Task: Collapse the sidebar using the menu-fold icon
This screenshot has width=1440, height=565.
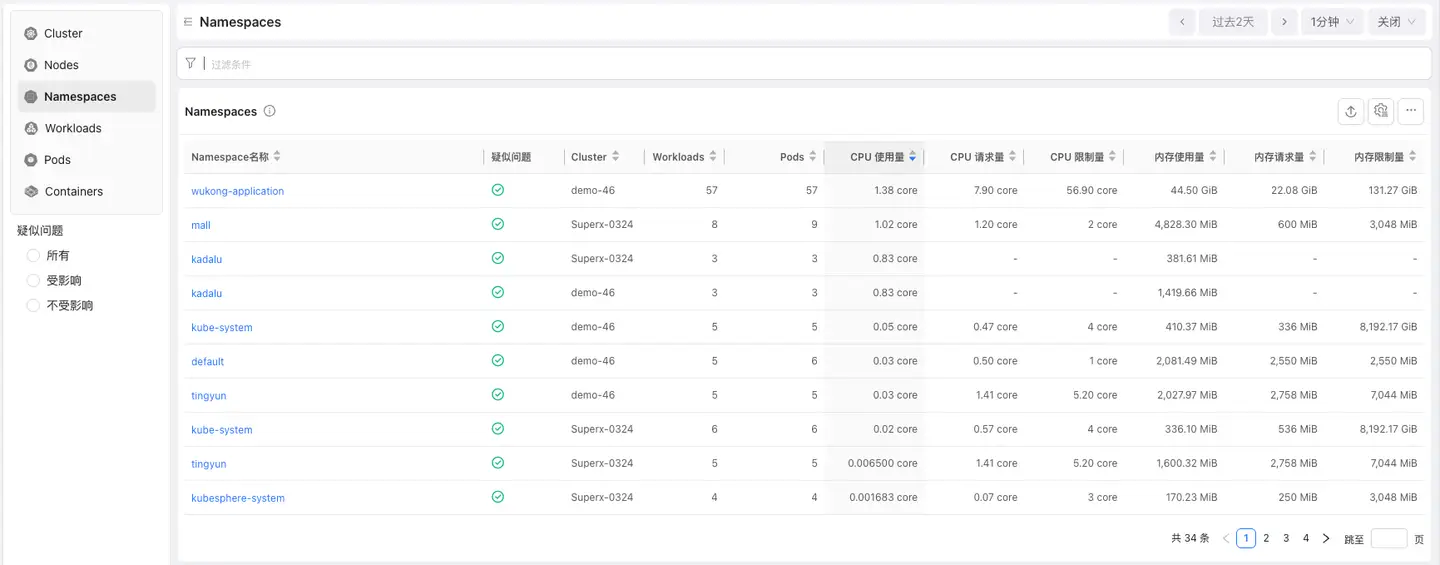Action: pyautogui.click(x=188, y=22)
